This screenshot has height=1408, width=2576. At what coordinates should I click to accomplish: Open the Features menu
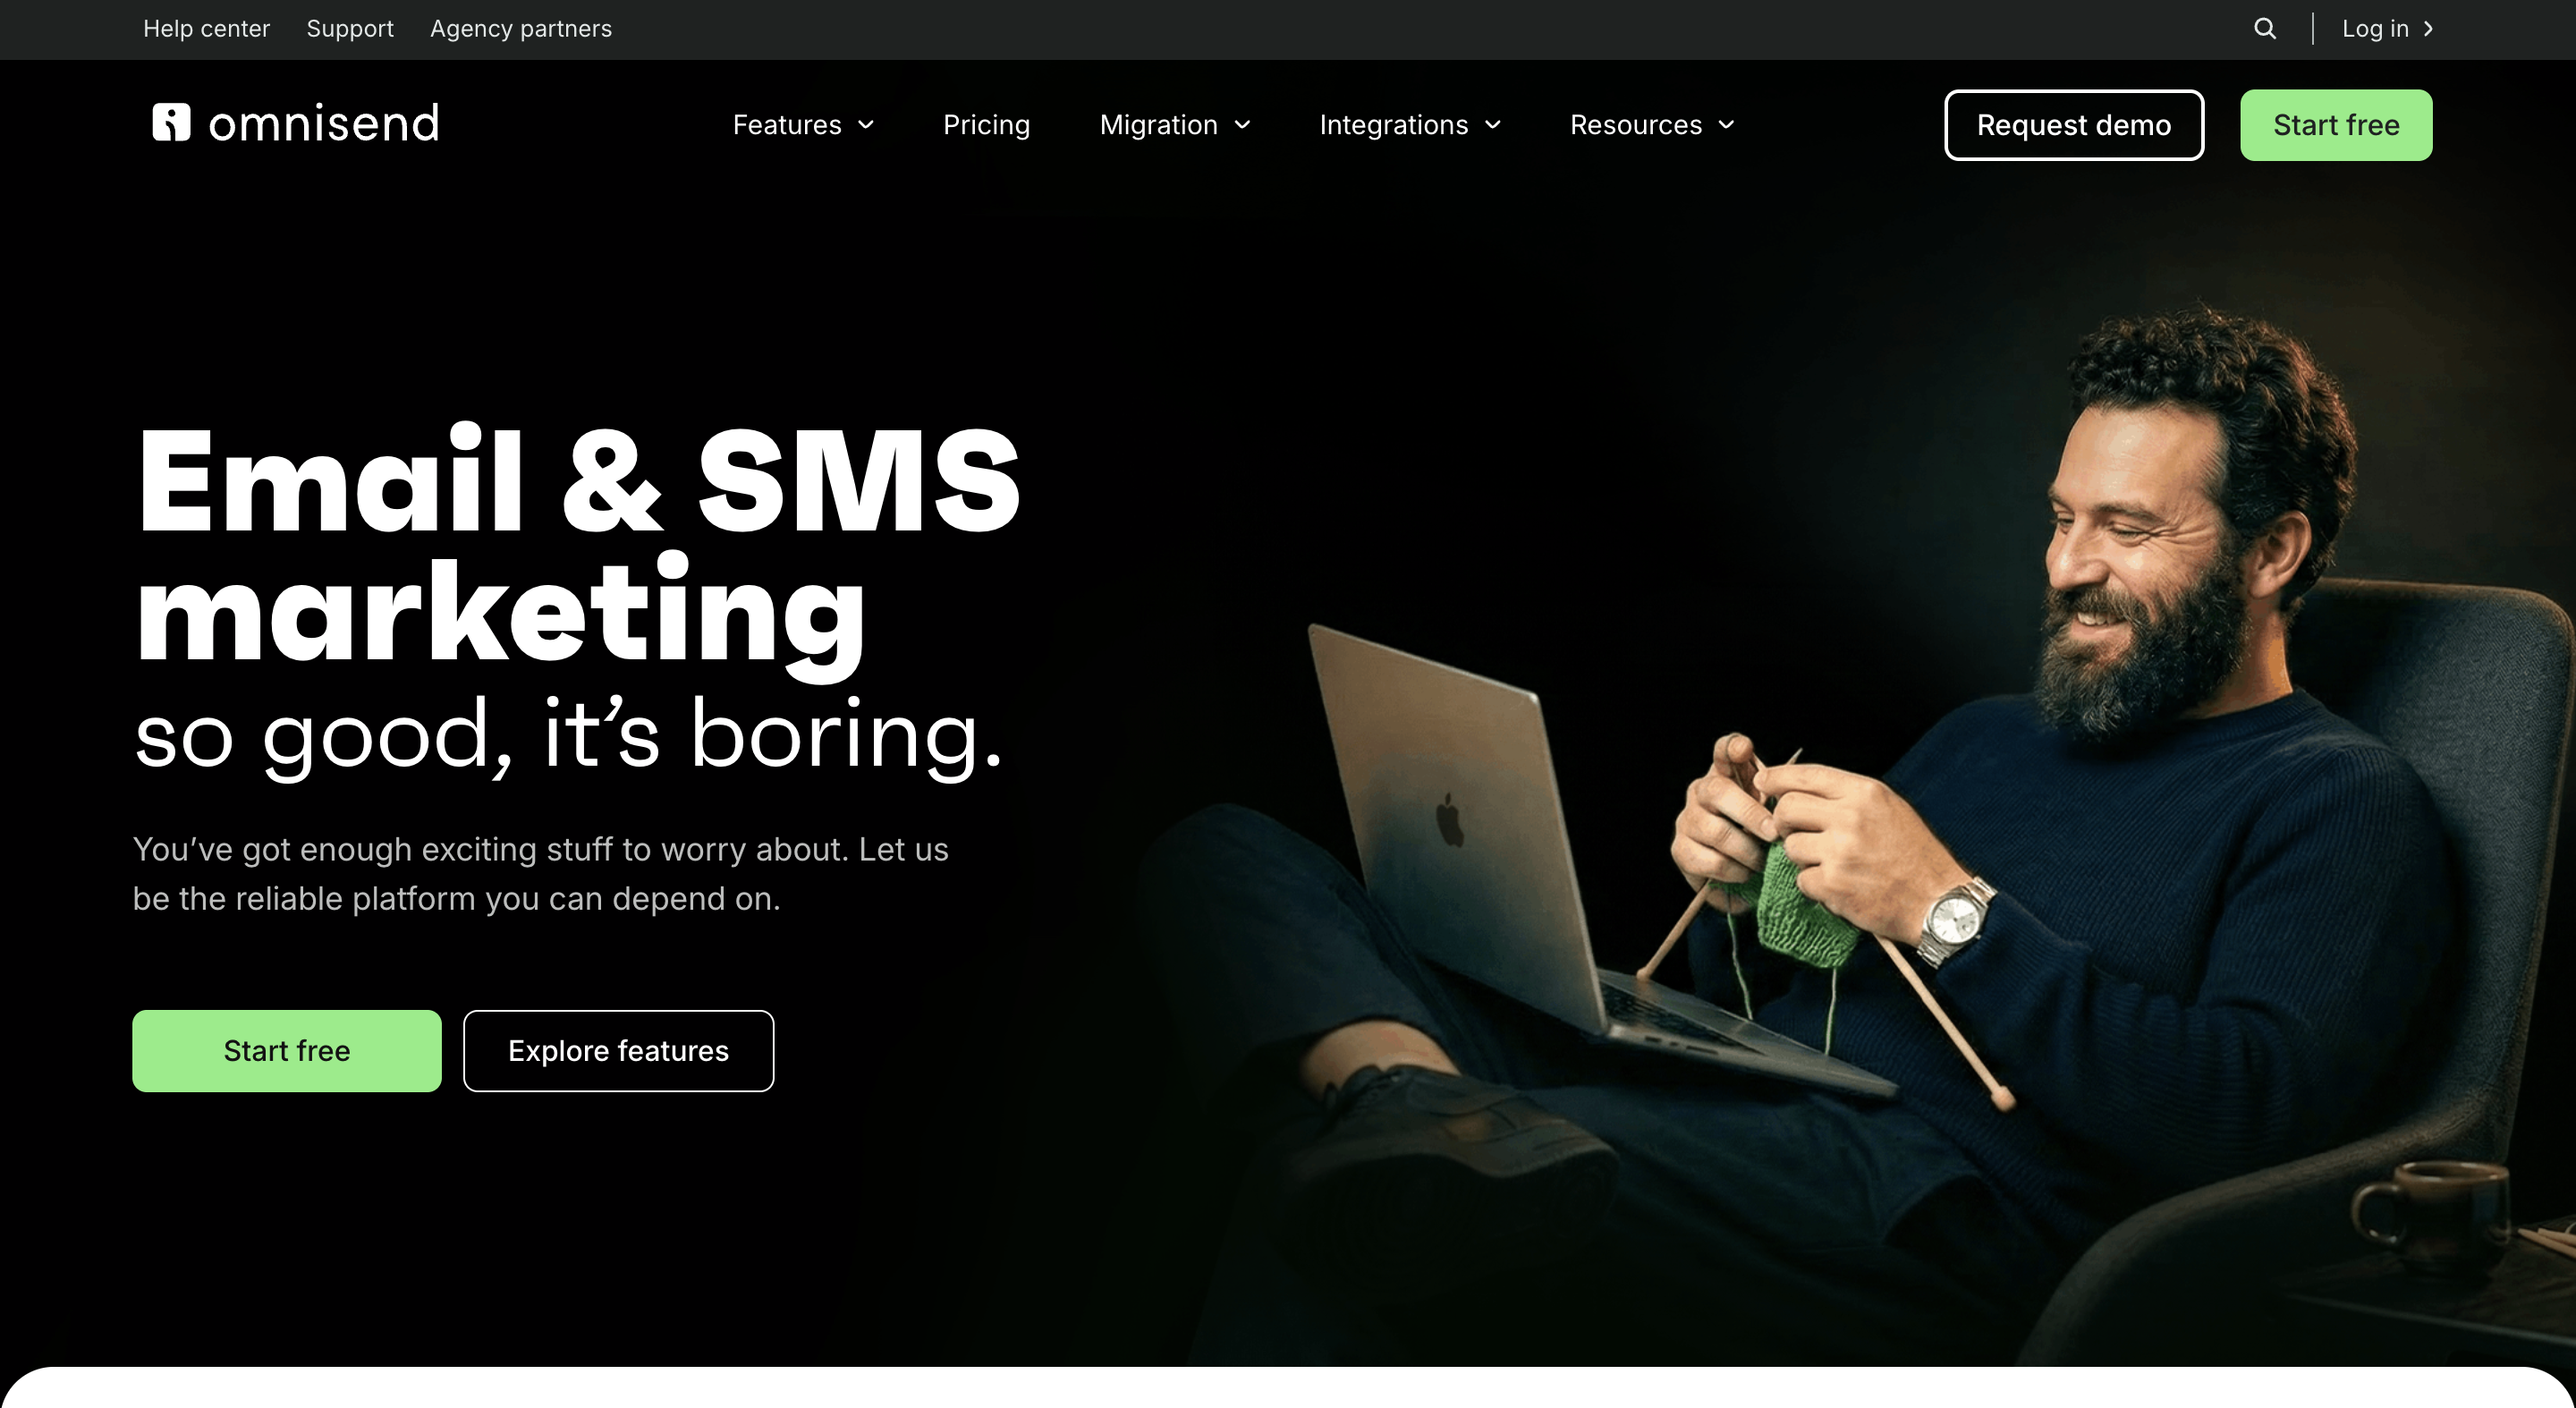click(787, 125)
